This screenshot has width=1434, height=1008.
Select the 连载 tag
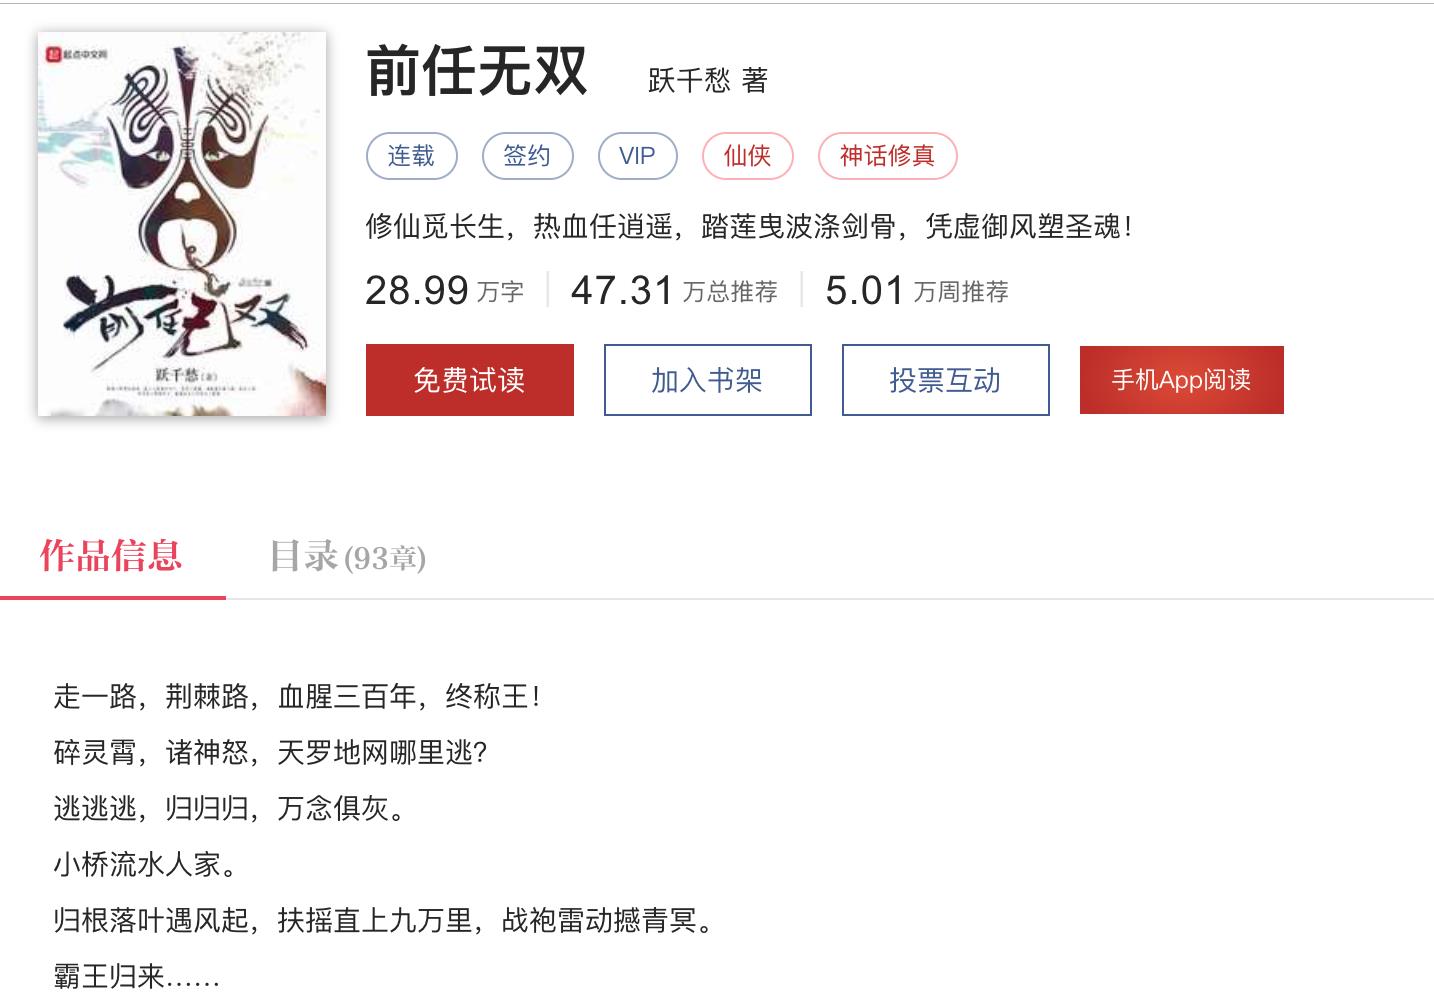412,156
